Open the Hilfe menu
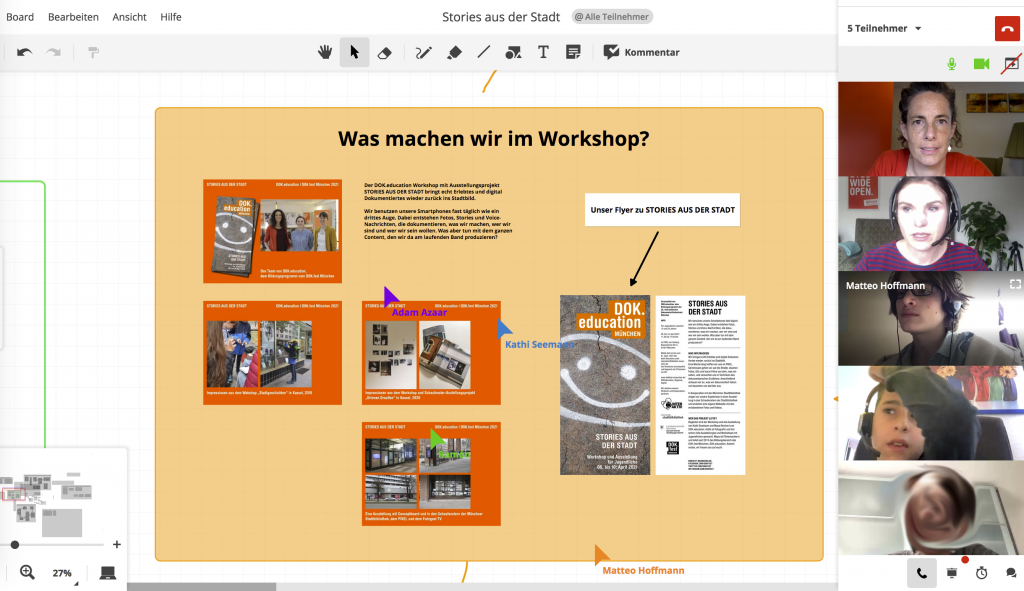Viewport: 1024px width, 591px height. coord(171,17)
